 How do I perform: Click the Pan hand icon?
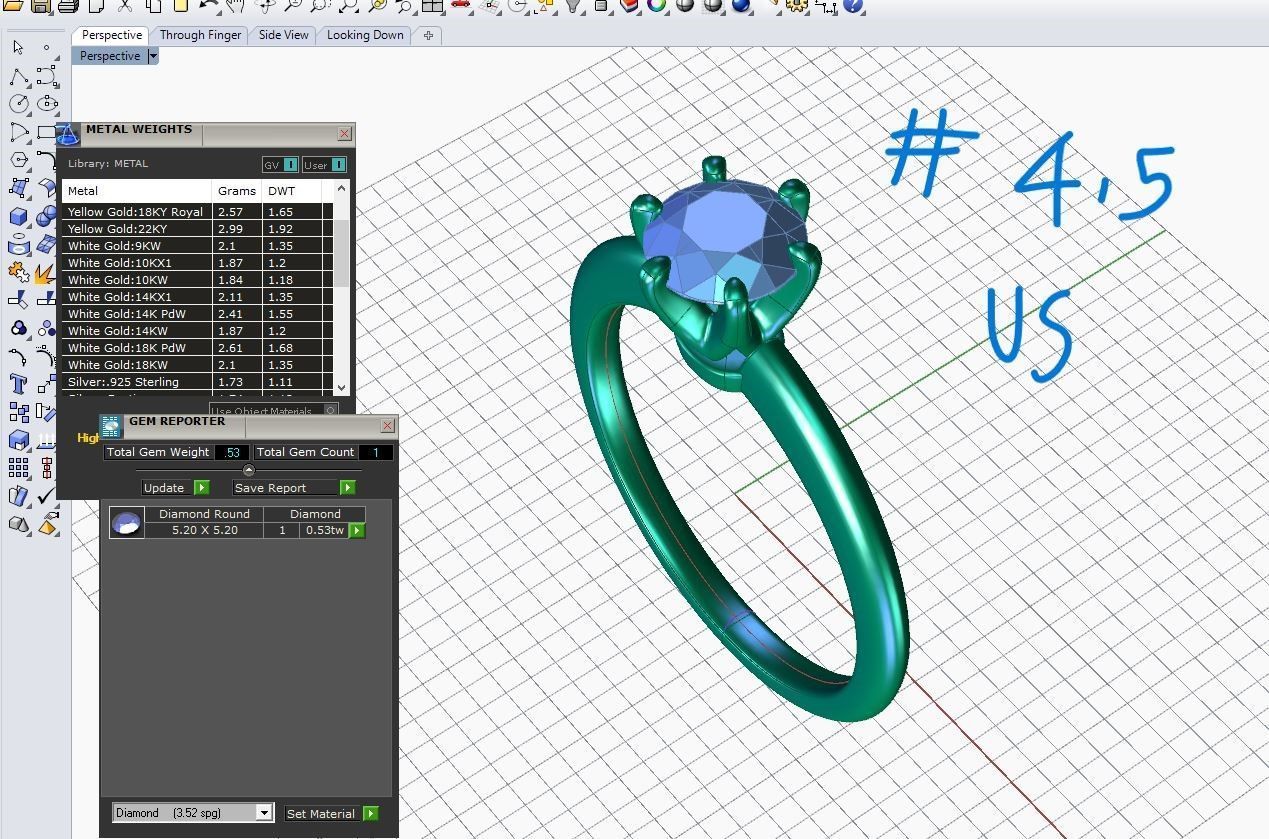point(235,6)
